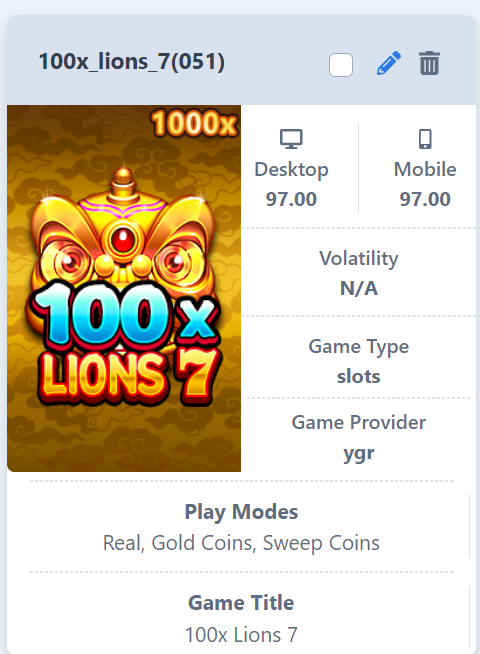Click the Desktop 97.00 value
The image size is (480, 654).
(291, 199)
